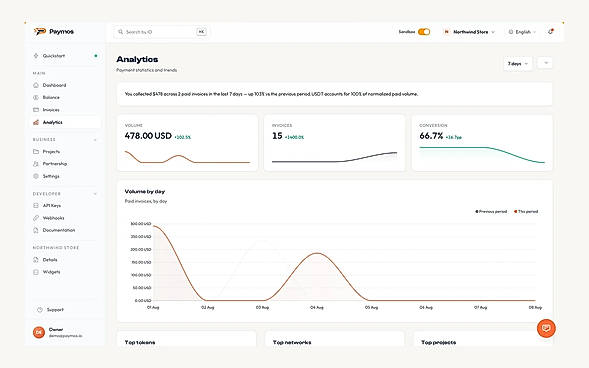Click the Top projects heading
Screen dimensions: 589x368
click(x=438, y=342)
